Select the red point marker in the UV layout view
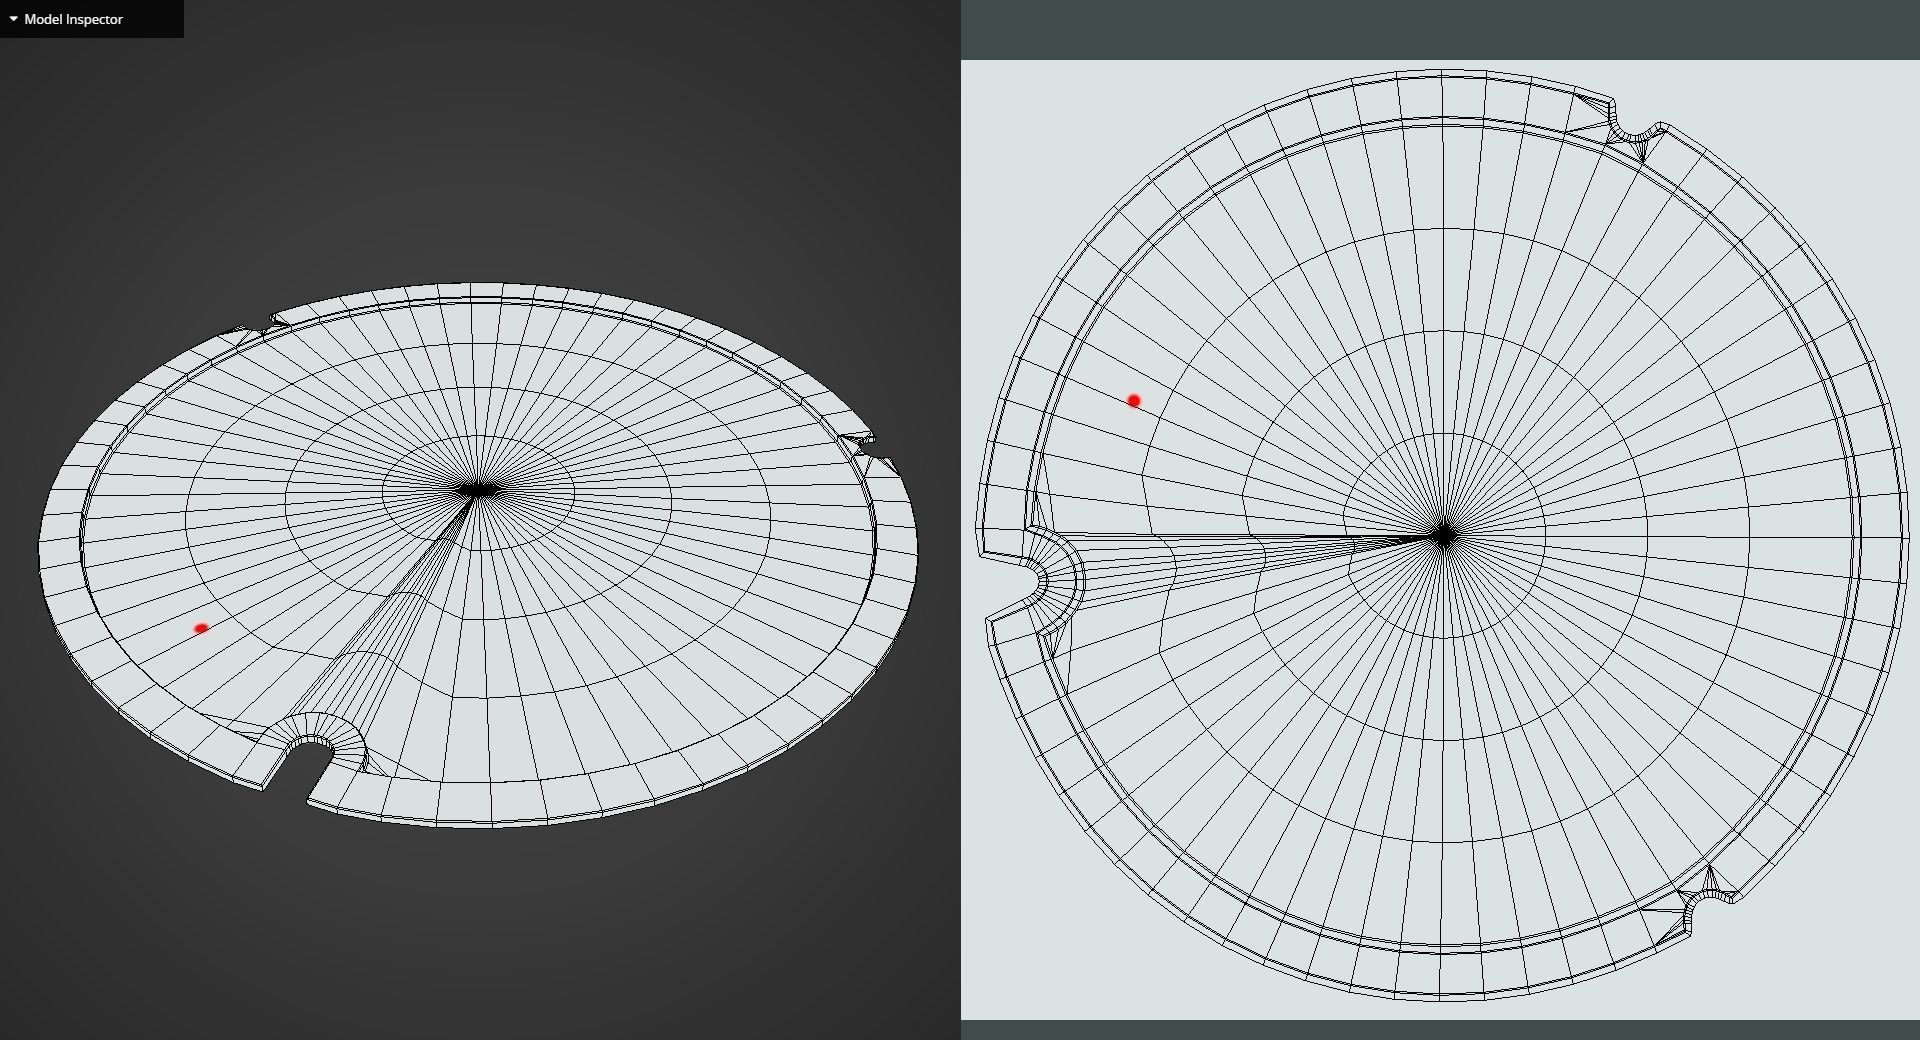The image size is (1920, 1040). click(1133, 401)
